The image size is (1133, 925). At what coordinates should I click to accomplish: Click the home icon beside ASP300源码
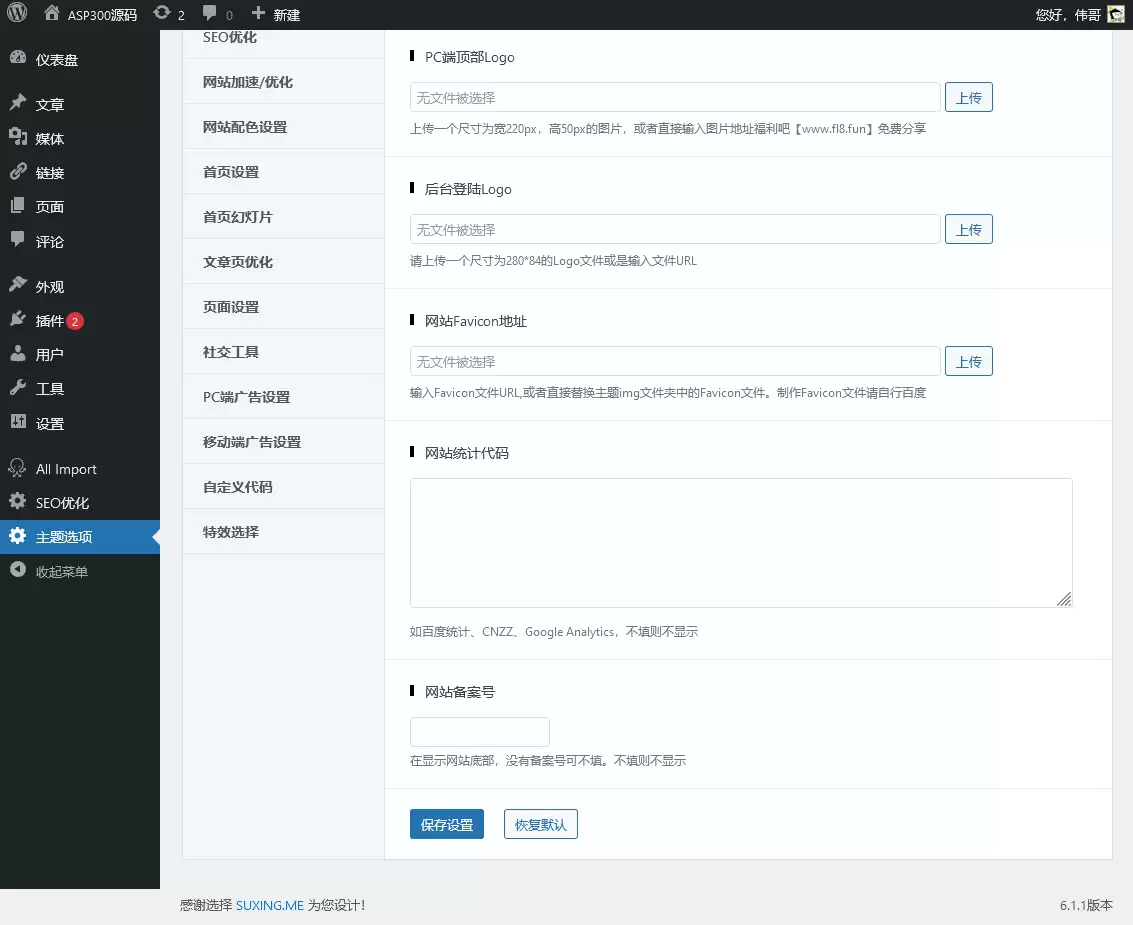(51, 13)
